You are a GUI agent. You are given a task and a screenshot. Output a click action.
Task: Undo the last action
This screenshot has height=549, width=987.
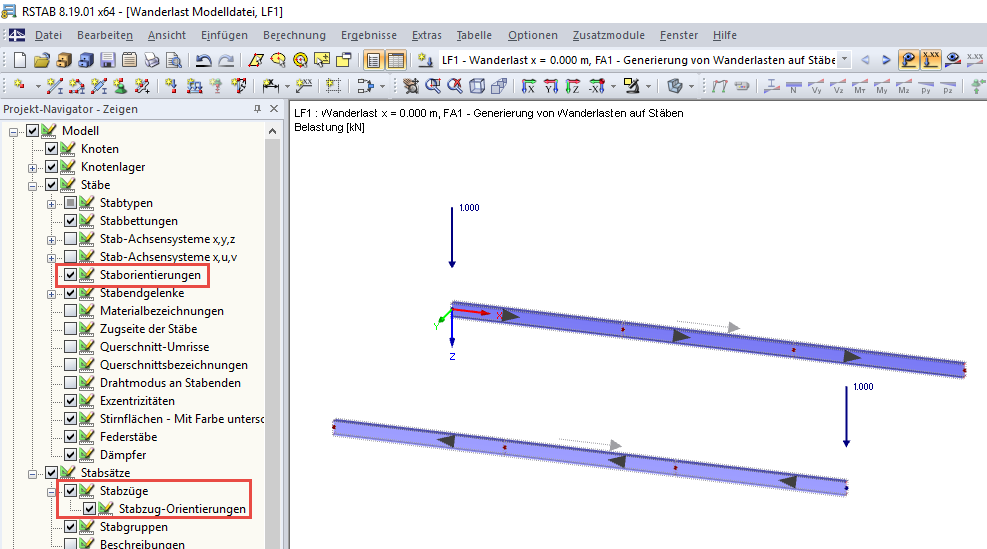(203, 60)
